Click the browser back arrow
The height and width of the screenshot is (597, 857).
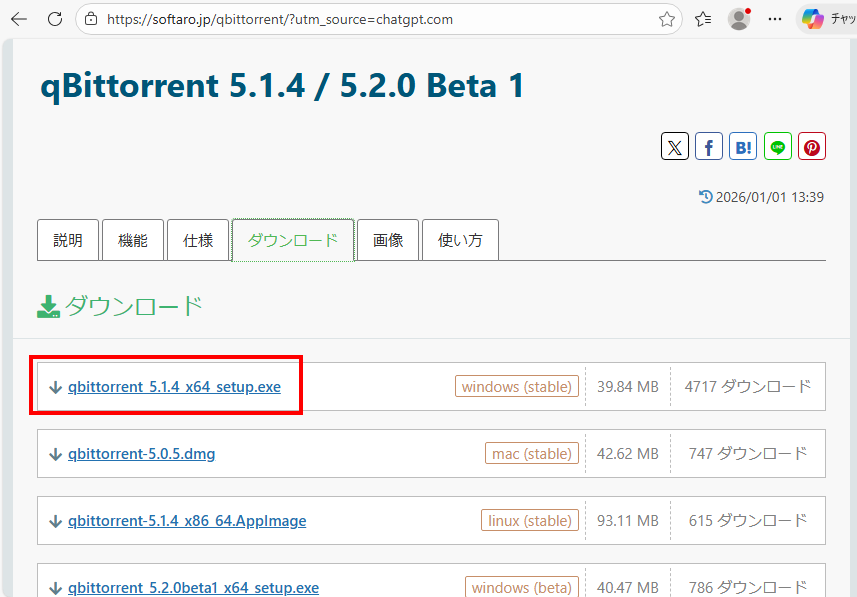coord(19,19)
